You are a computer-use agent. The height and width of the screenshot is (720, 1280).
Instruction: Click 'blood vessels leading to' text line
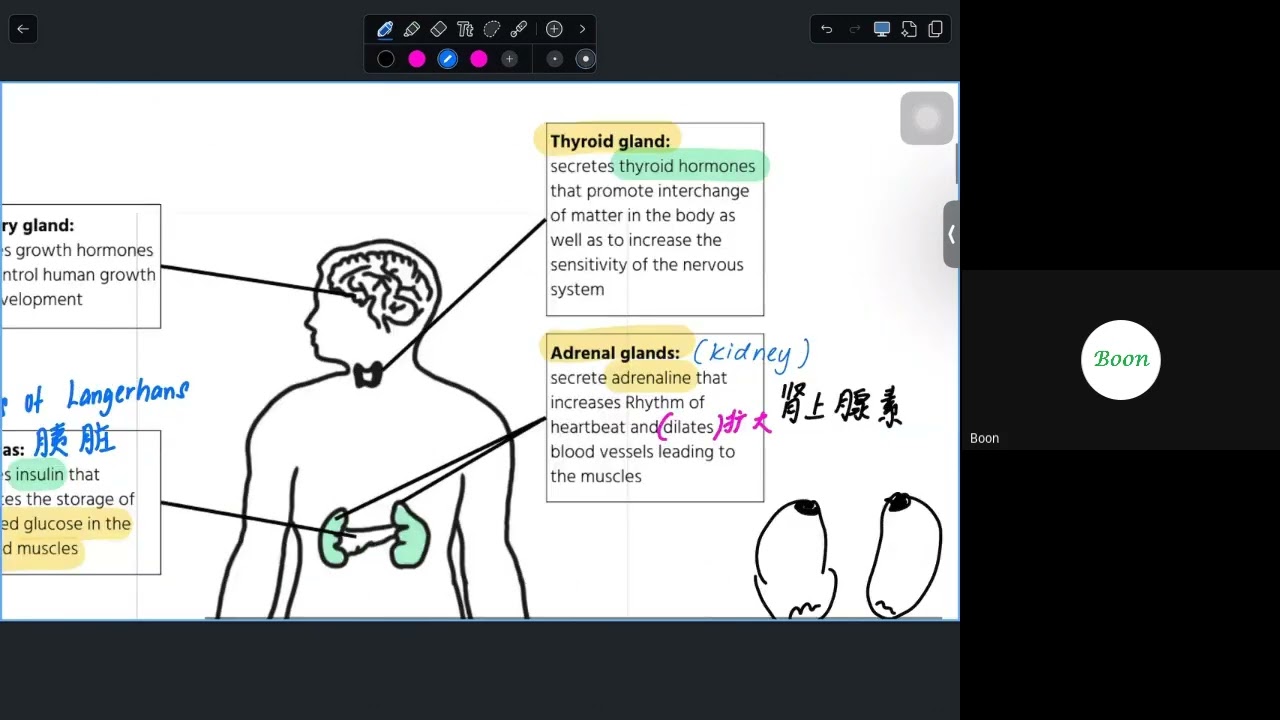[642, 452]
